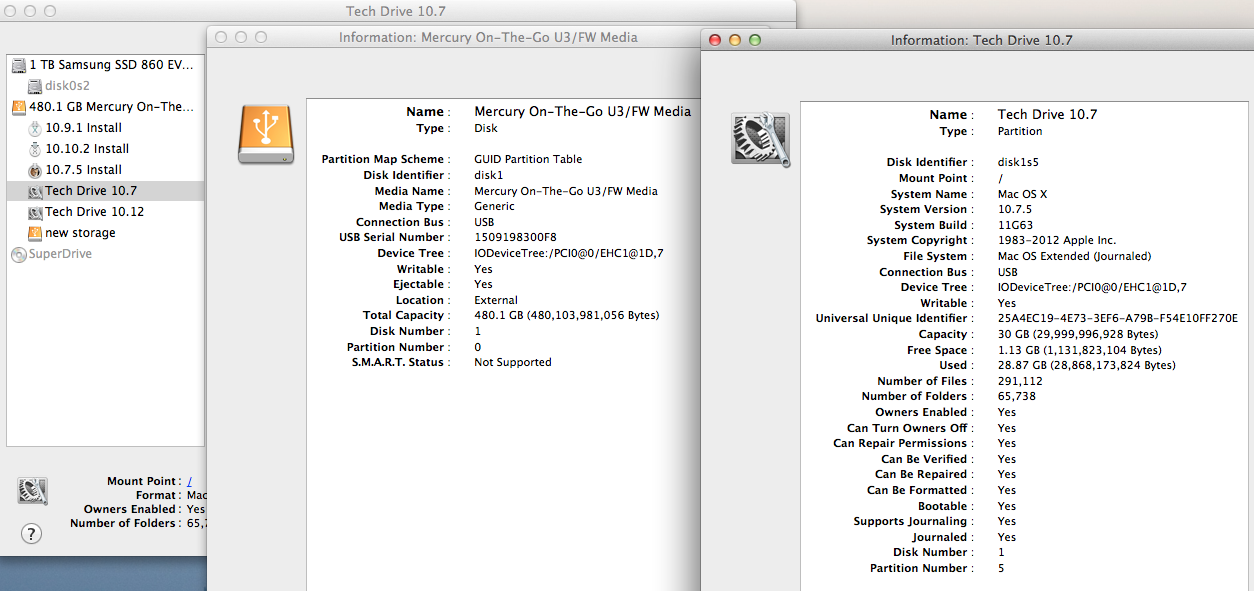Close the Information: Tech Drive 10.7 window
1254x591 pixels.
tap(715, 40)
